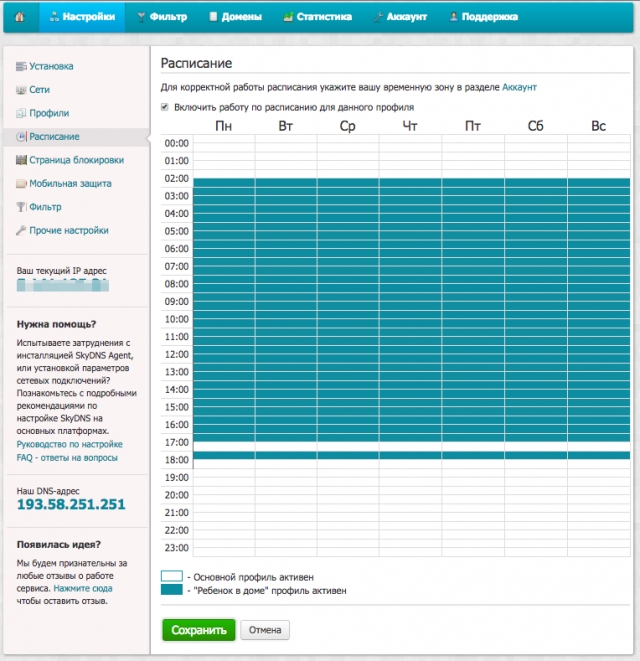Click the top bar Фильтр funnel icon
640x661 pixels.
[142, 17]
